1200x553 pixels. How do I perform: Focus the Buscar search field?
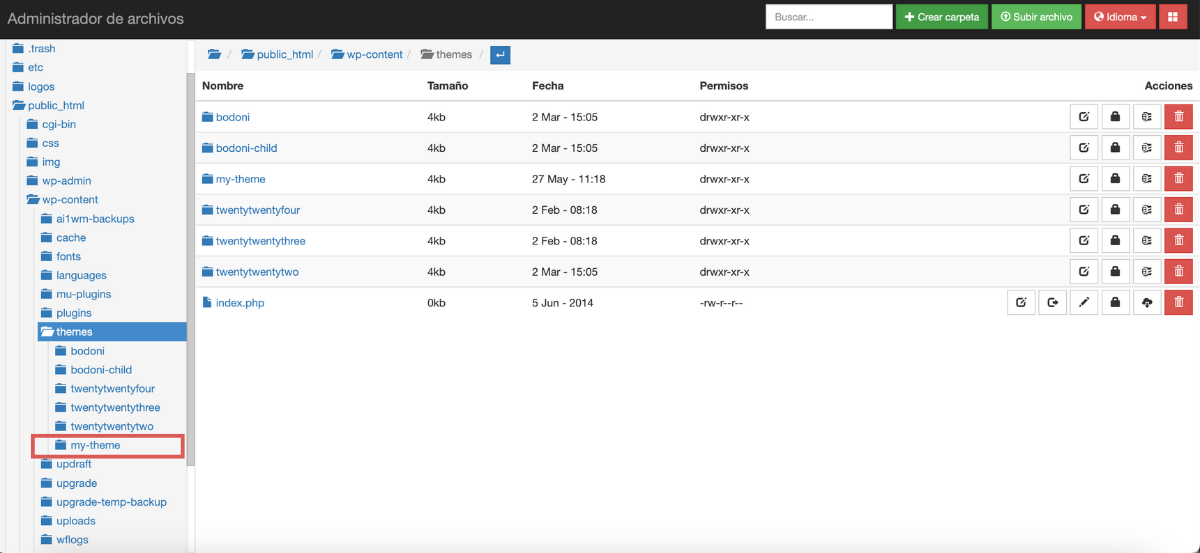pyautogui.click(x=828, y=17)
